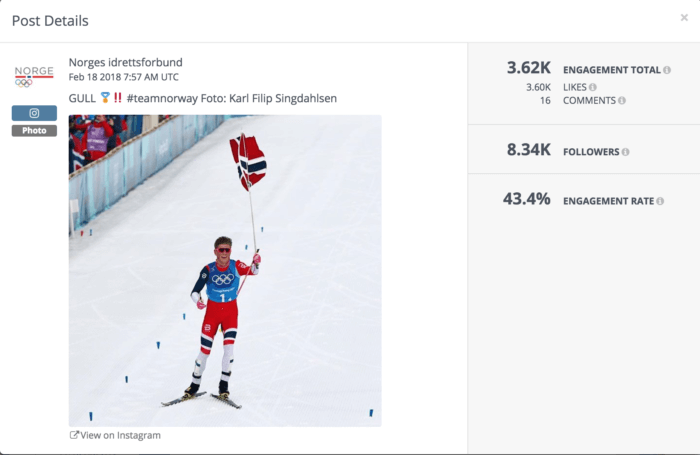This screenshot has height=455, width=700.
Task: Click the Feb 18 2018 post timestamp
Action: [x=123, y=77]
